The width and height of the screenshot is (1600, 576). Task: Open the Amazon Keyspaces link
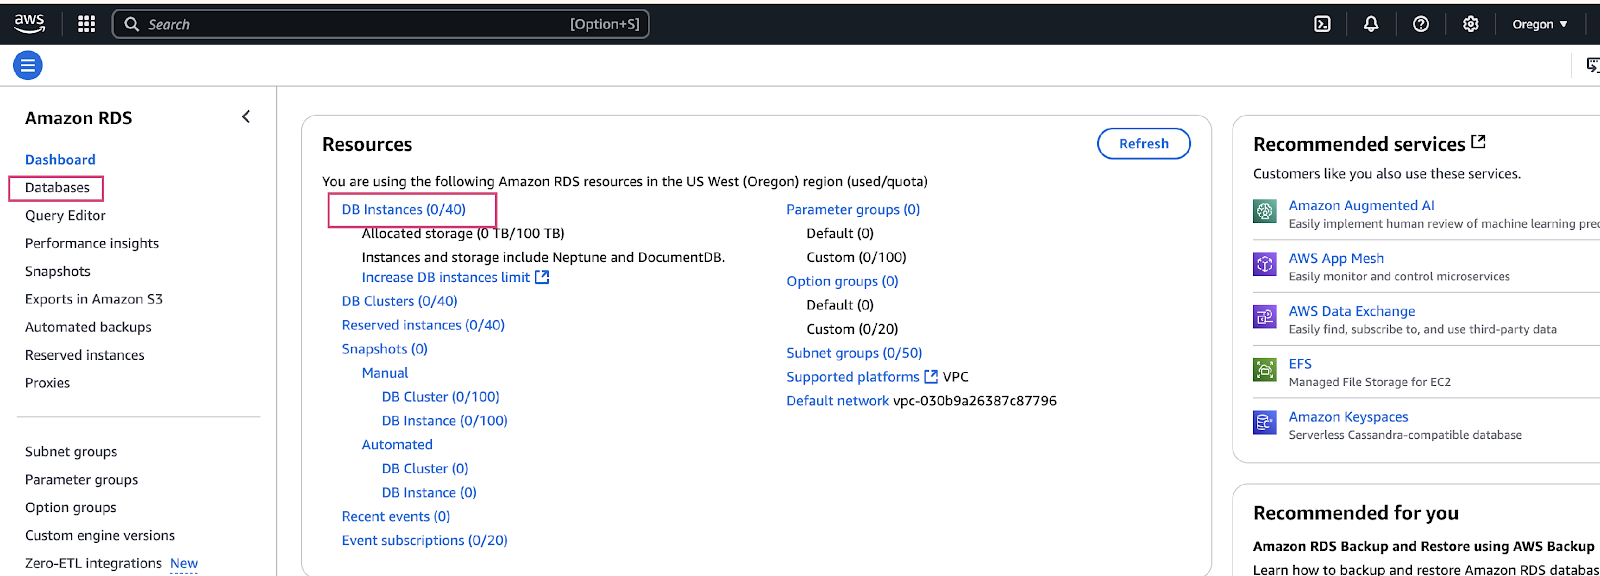point(1348,417)
